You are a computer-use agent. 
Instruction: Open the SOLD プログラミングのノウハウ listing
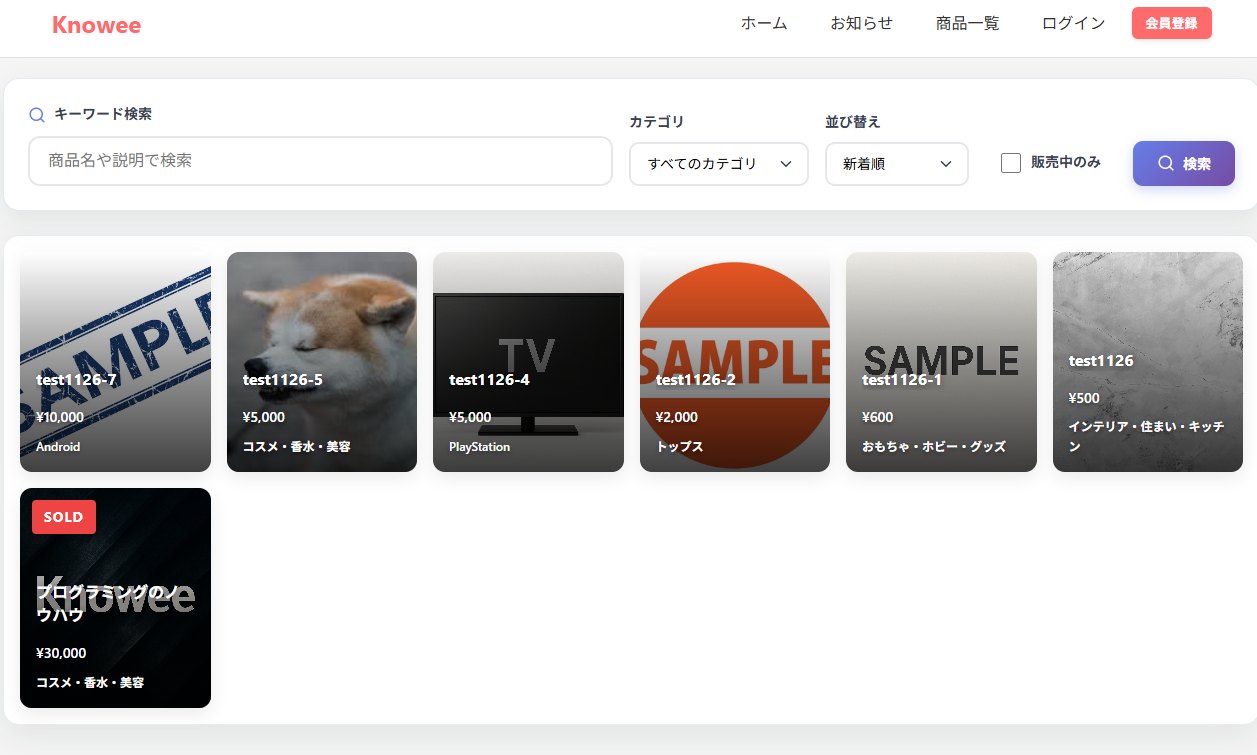pos(115,598)
